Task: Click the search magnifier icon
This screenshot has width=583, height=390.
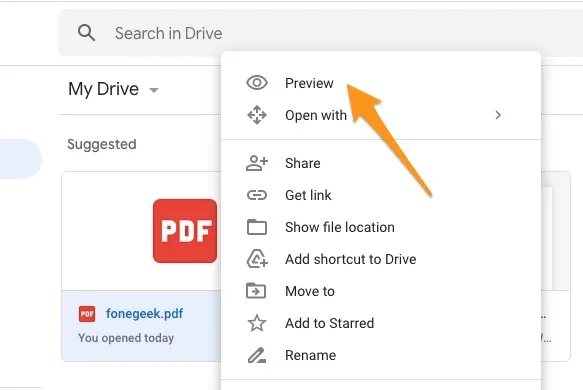Action: [86, 33]
